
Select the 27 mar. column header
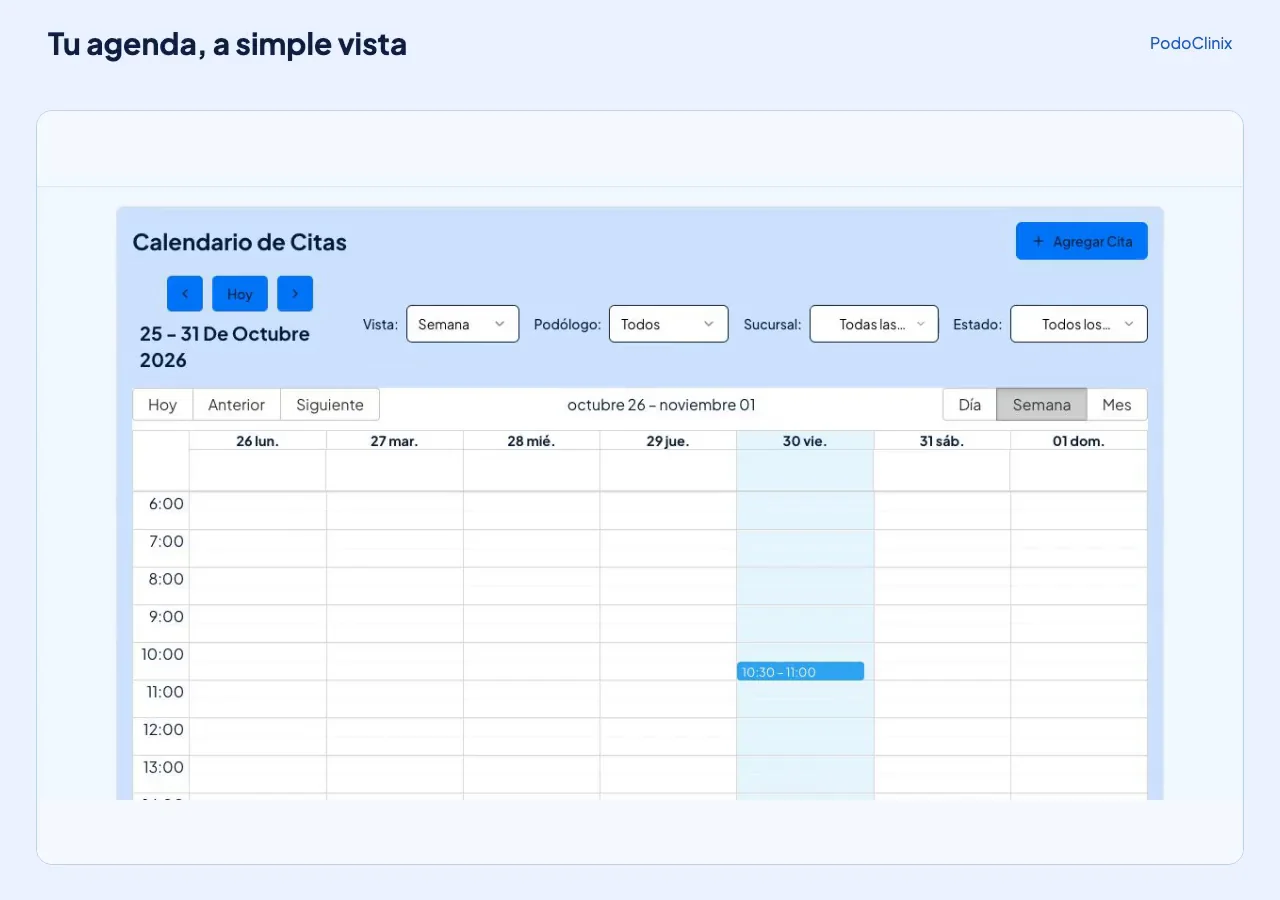(x=395, y=441)
